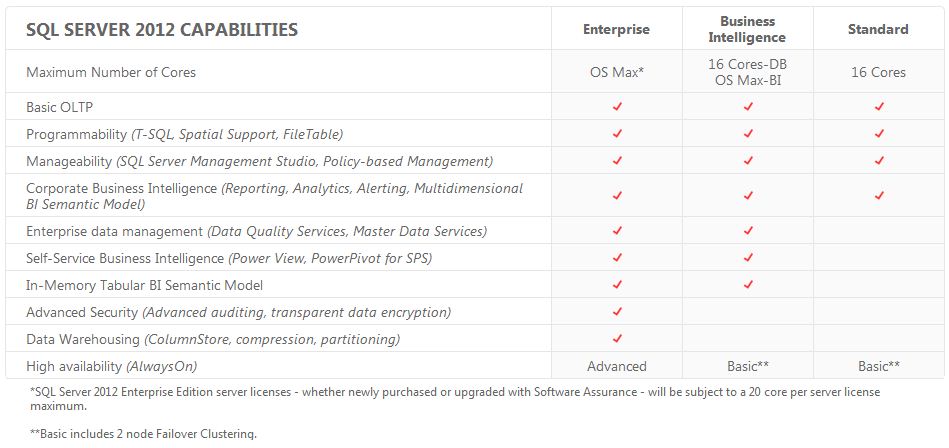This screenshot has height=448, width=949.
Task: Click the Maximum Number of Cores row label
Action: pyautogui.click(x=111, y=72)
